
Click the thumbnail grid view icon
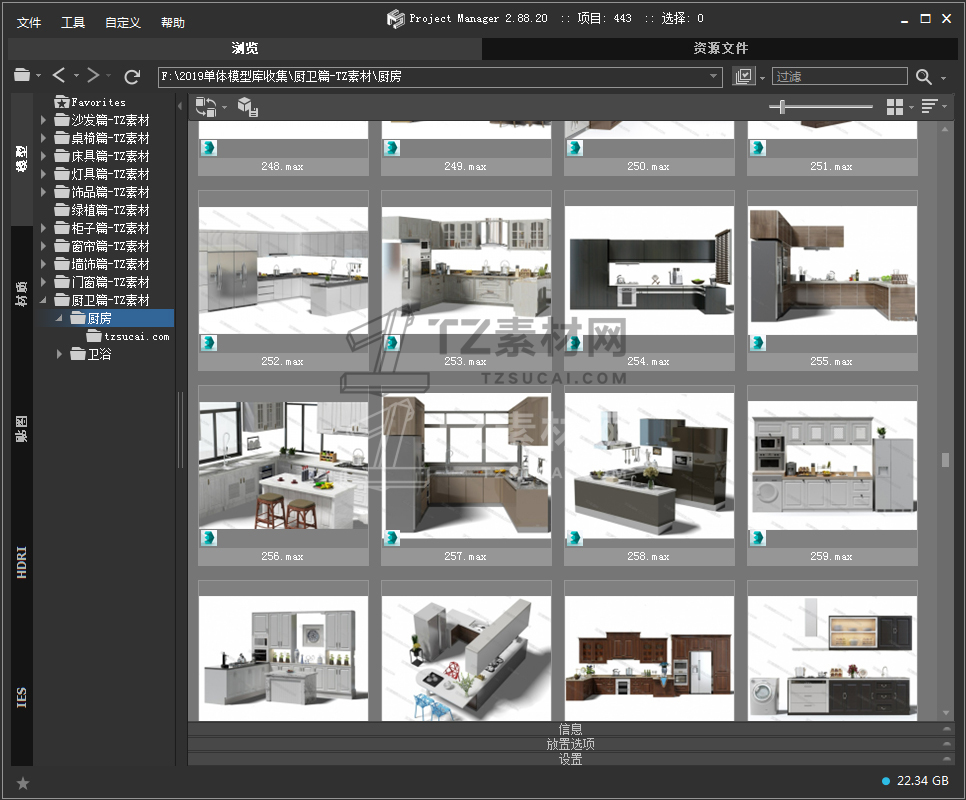(x=895, y=107)
